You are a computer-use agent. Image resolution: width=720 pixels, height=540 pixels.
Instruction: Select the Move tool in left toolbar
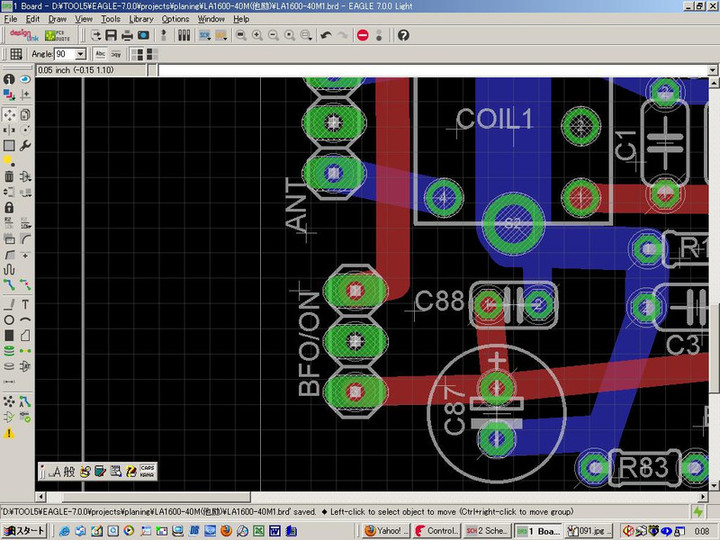coord(9,115)
